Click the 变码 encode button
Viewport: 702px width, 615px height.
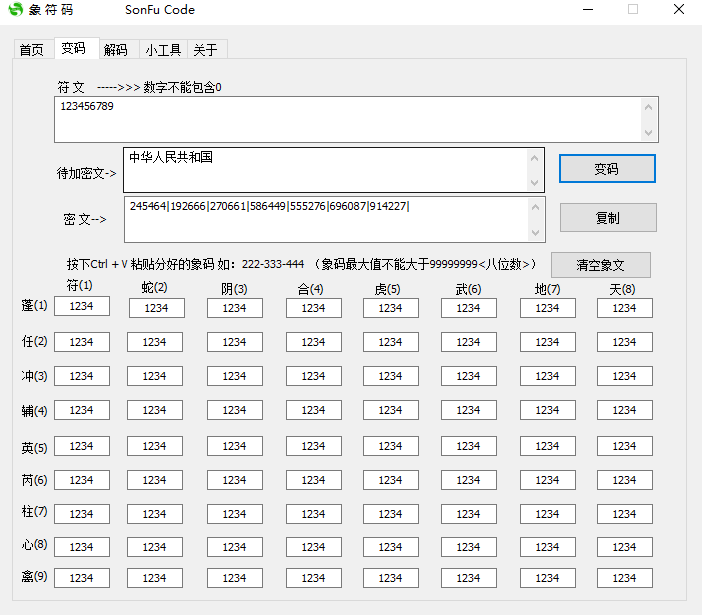click(x=607, y=169)
